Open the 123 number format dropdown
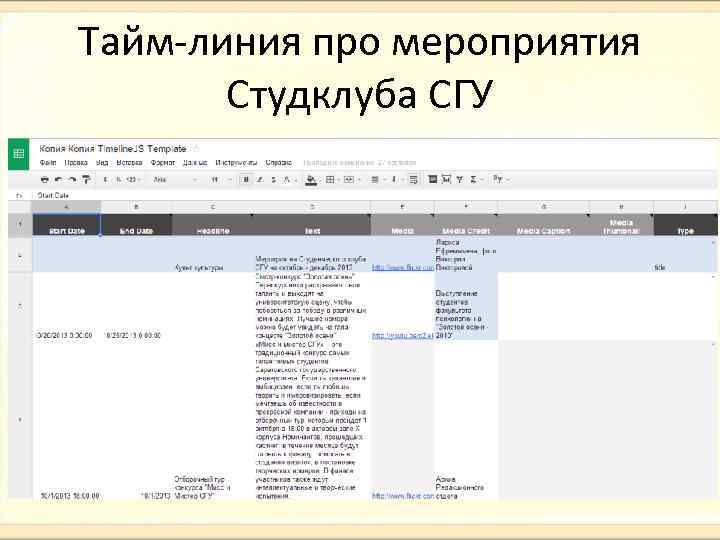Image resolution: width=720 pixels, height=540 pixels. (x=133, y=180)
